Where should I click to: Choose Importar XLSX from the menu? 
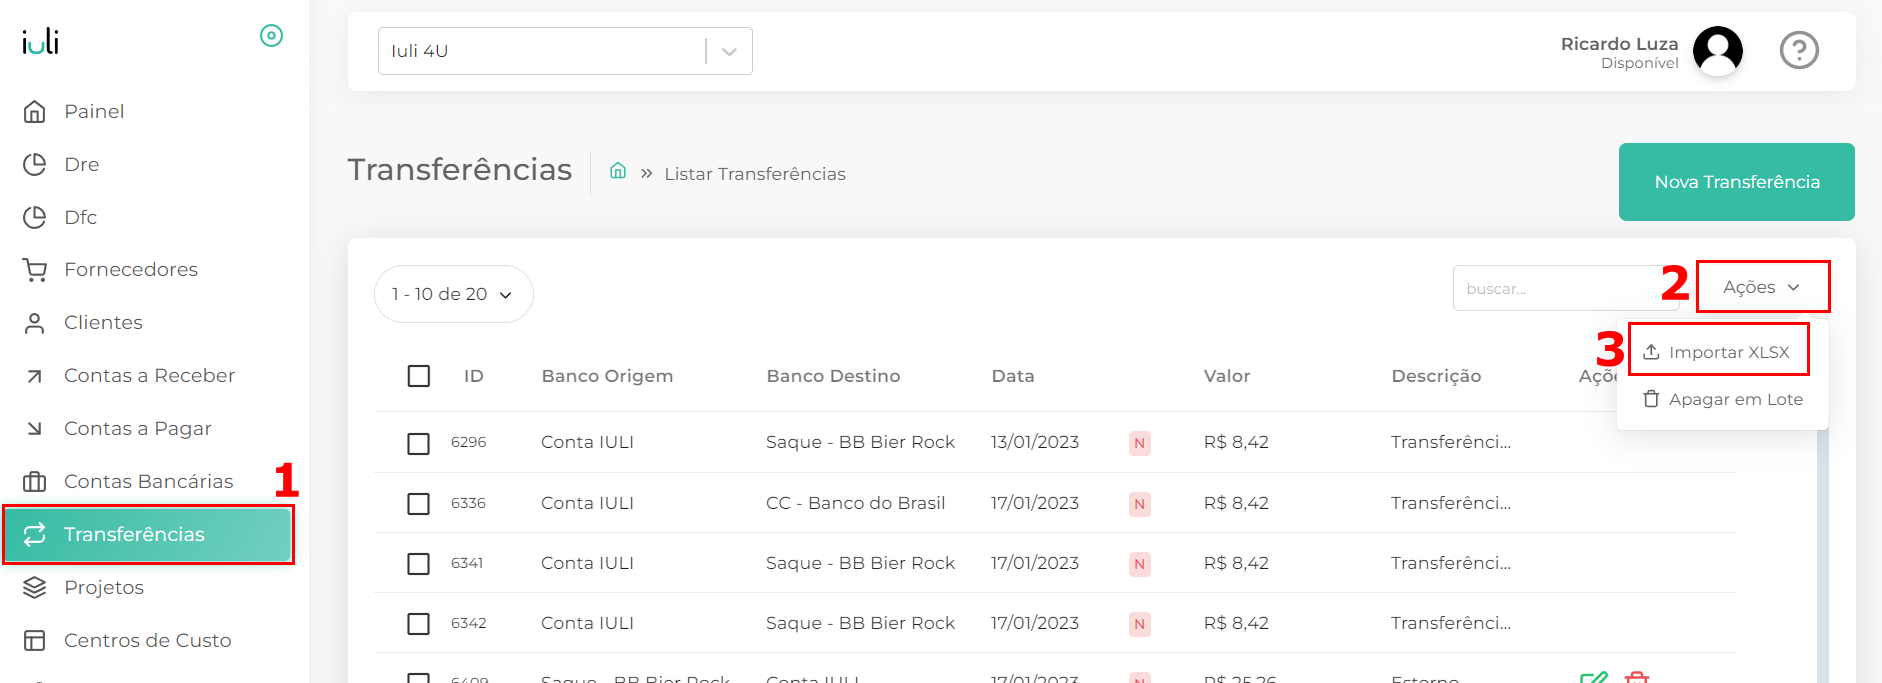point(1718,352)
